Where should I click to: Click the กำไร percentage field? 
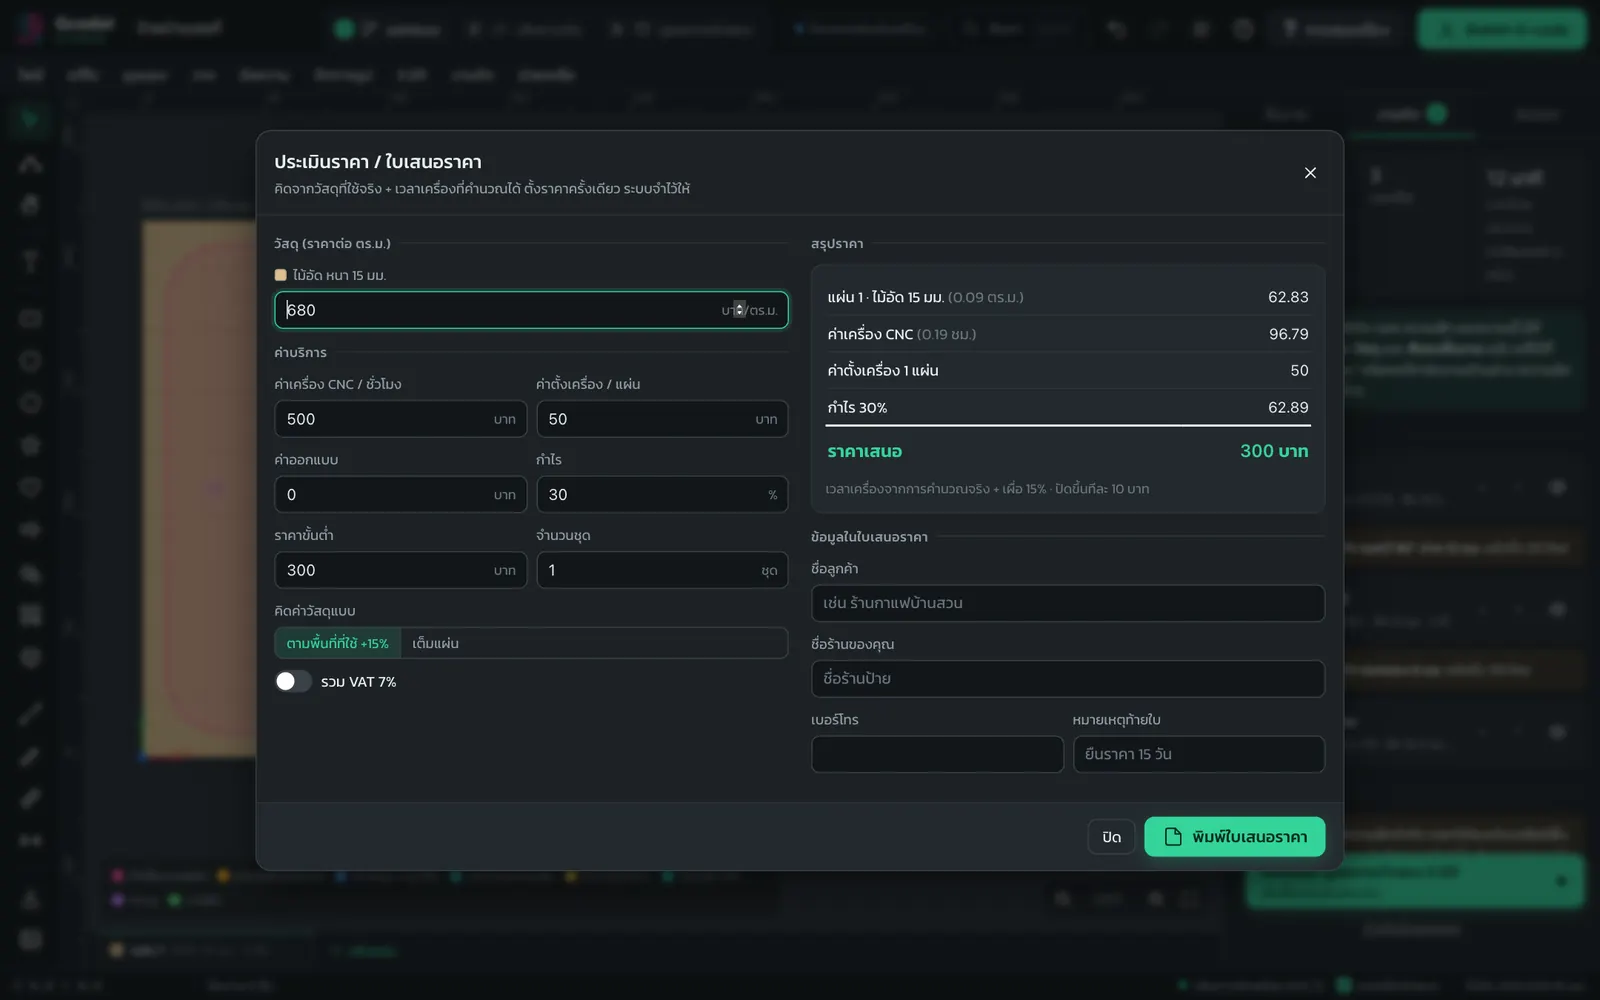[x=662, y=495]
